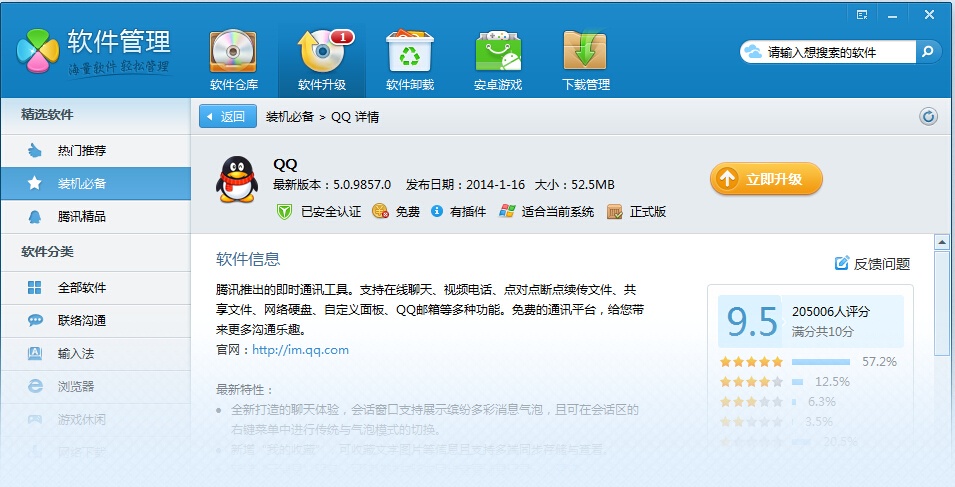
Task: Click the 软件管理 clover logo
Action: coord(38,51)
